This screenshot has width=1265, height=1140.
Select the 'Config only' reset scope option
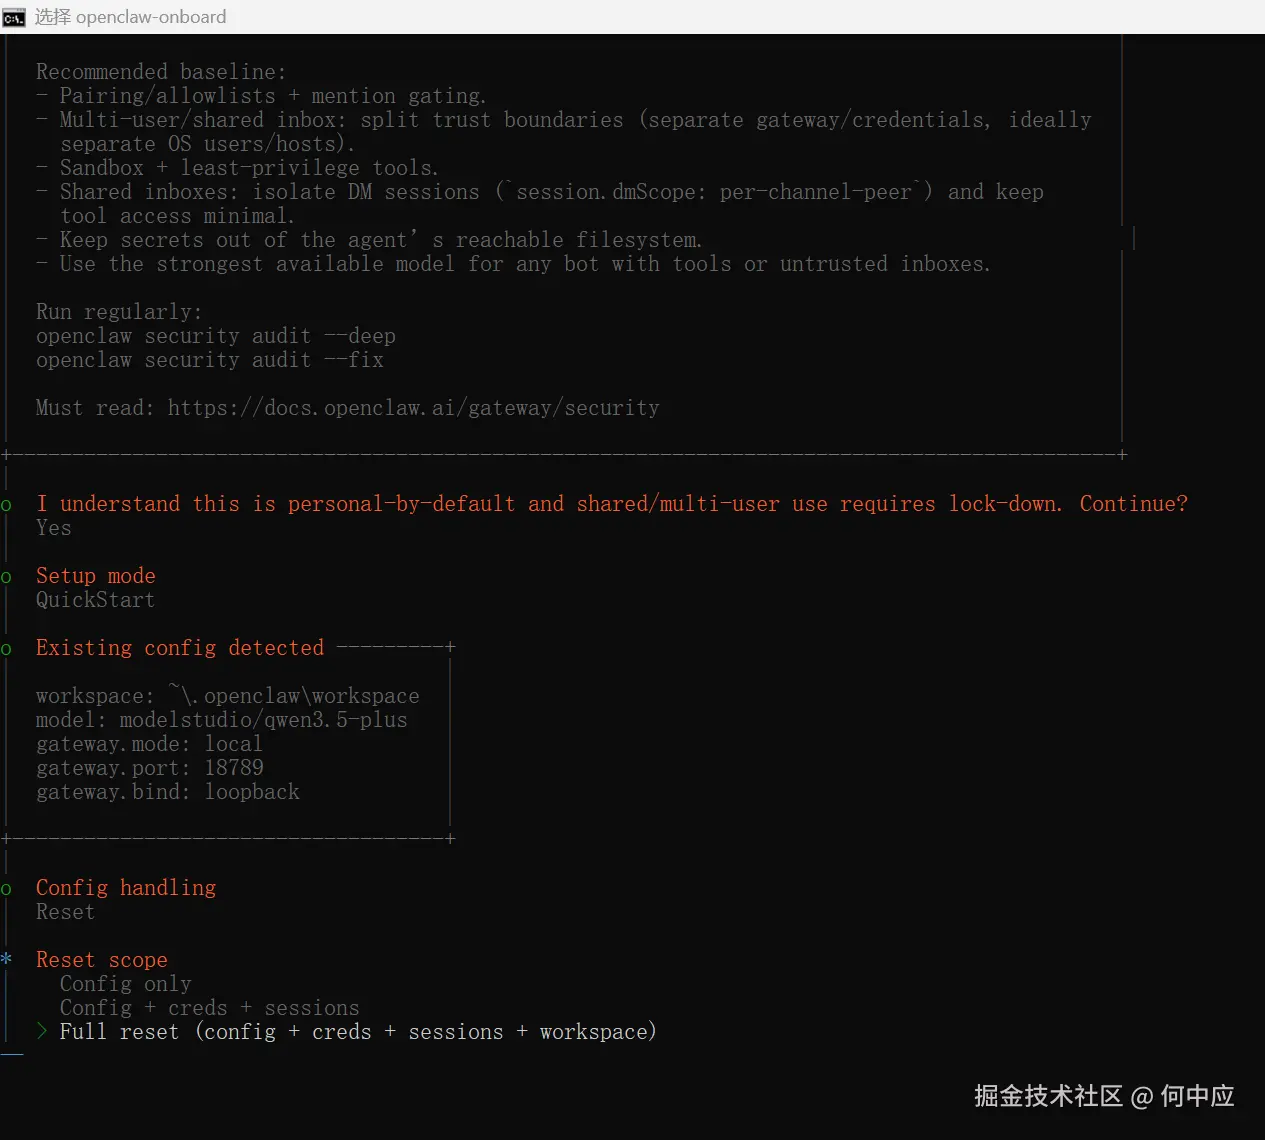[125, 984]
